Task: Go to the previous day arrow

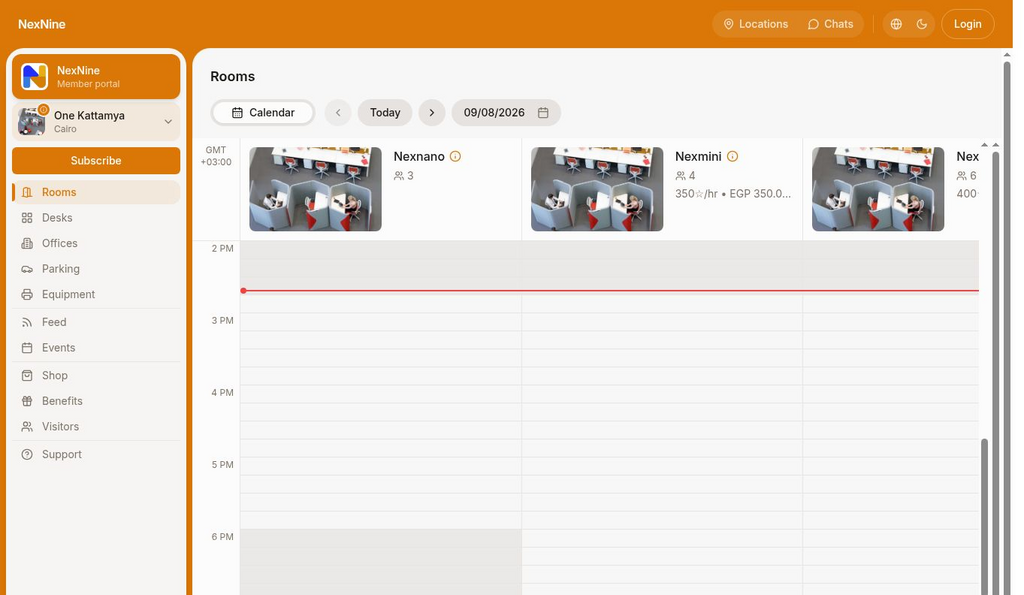Action: click(338, 112)
